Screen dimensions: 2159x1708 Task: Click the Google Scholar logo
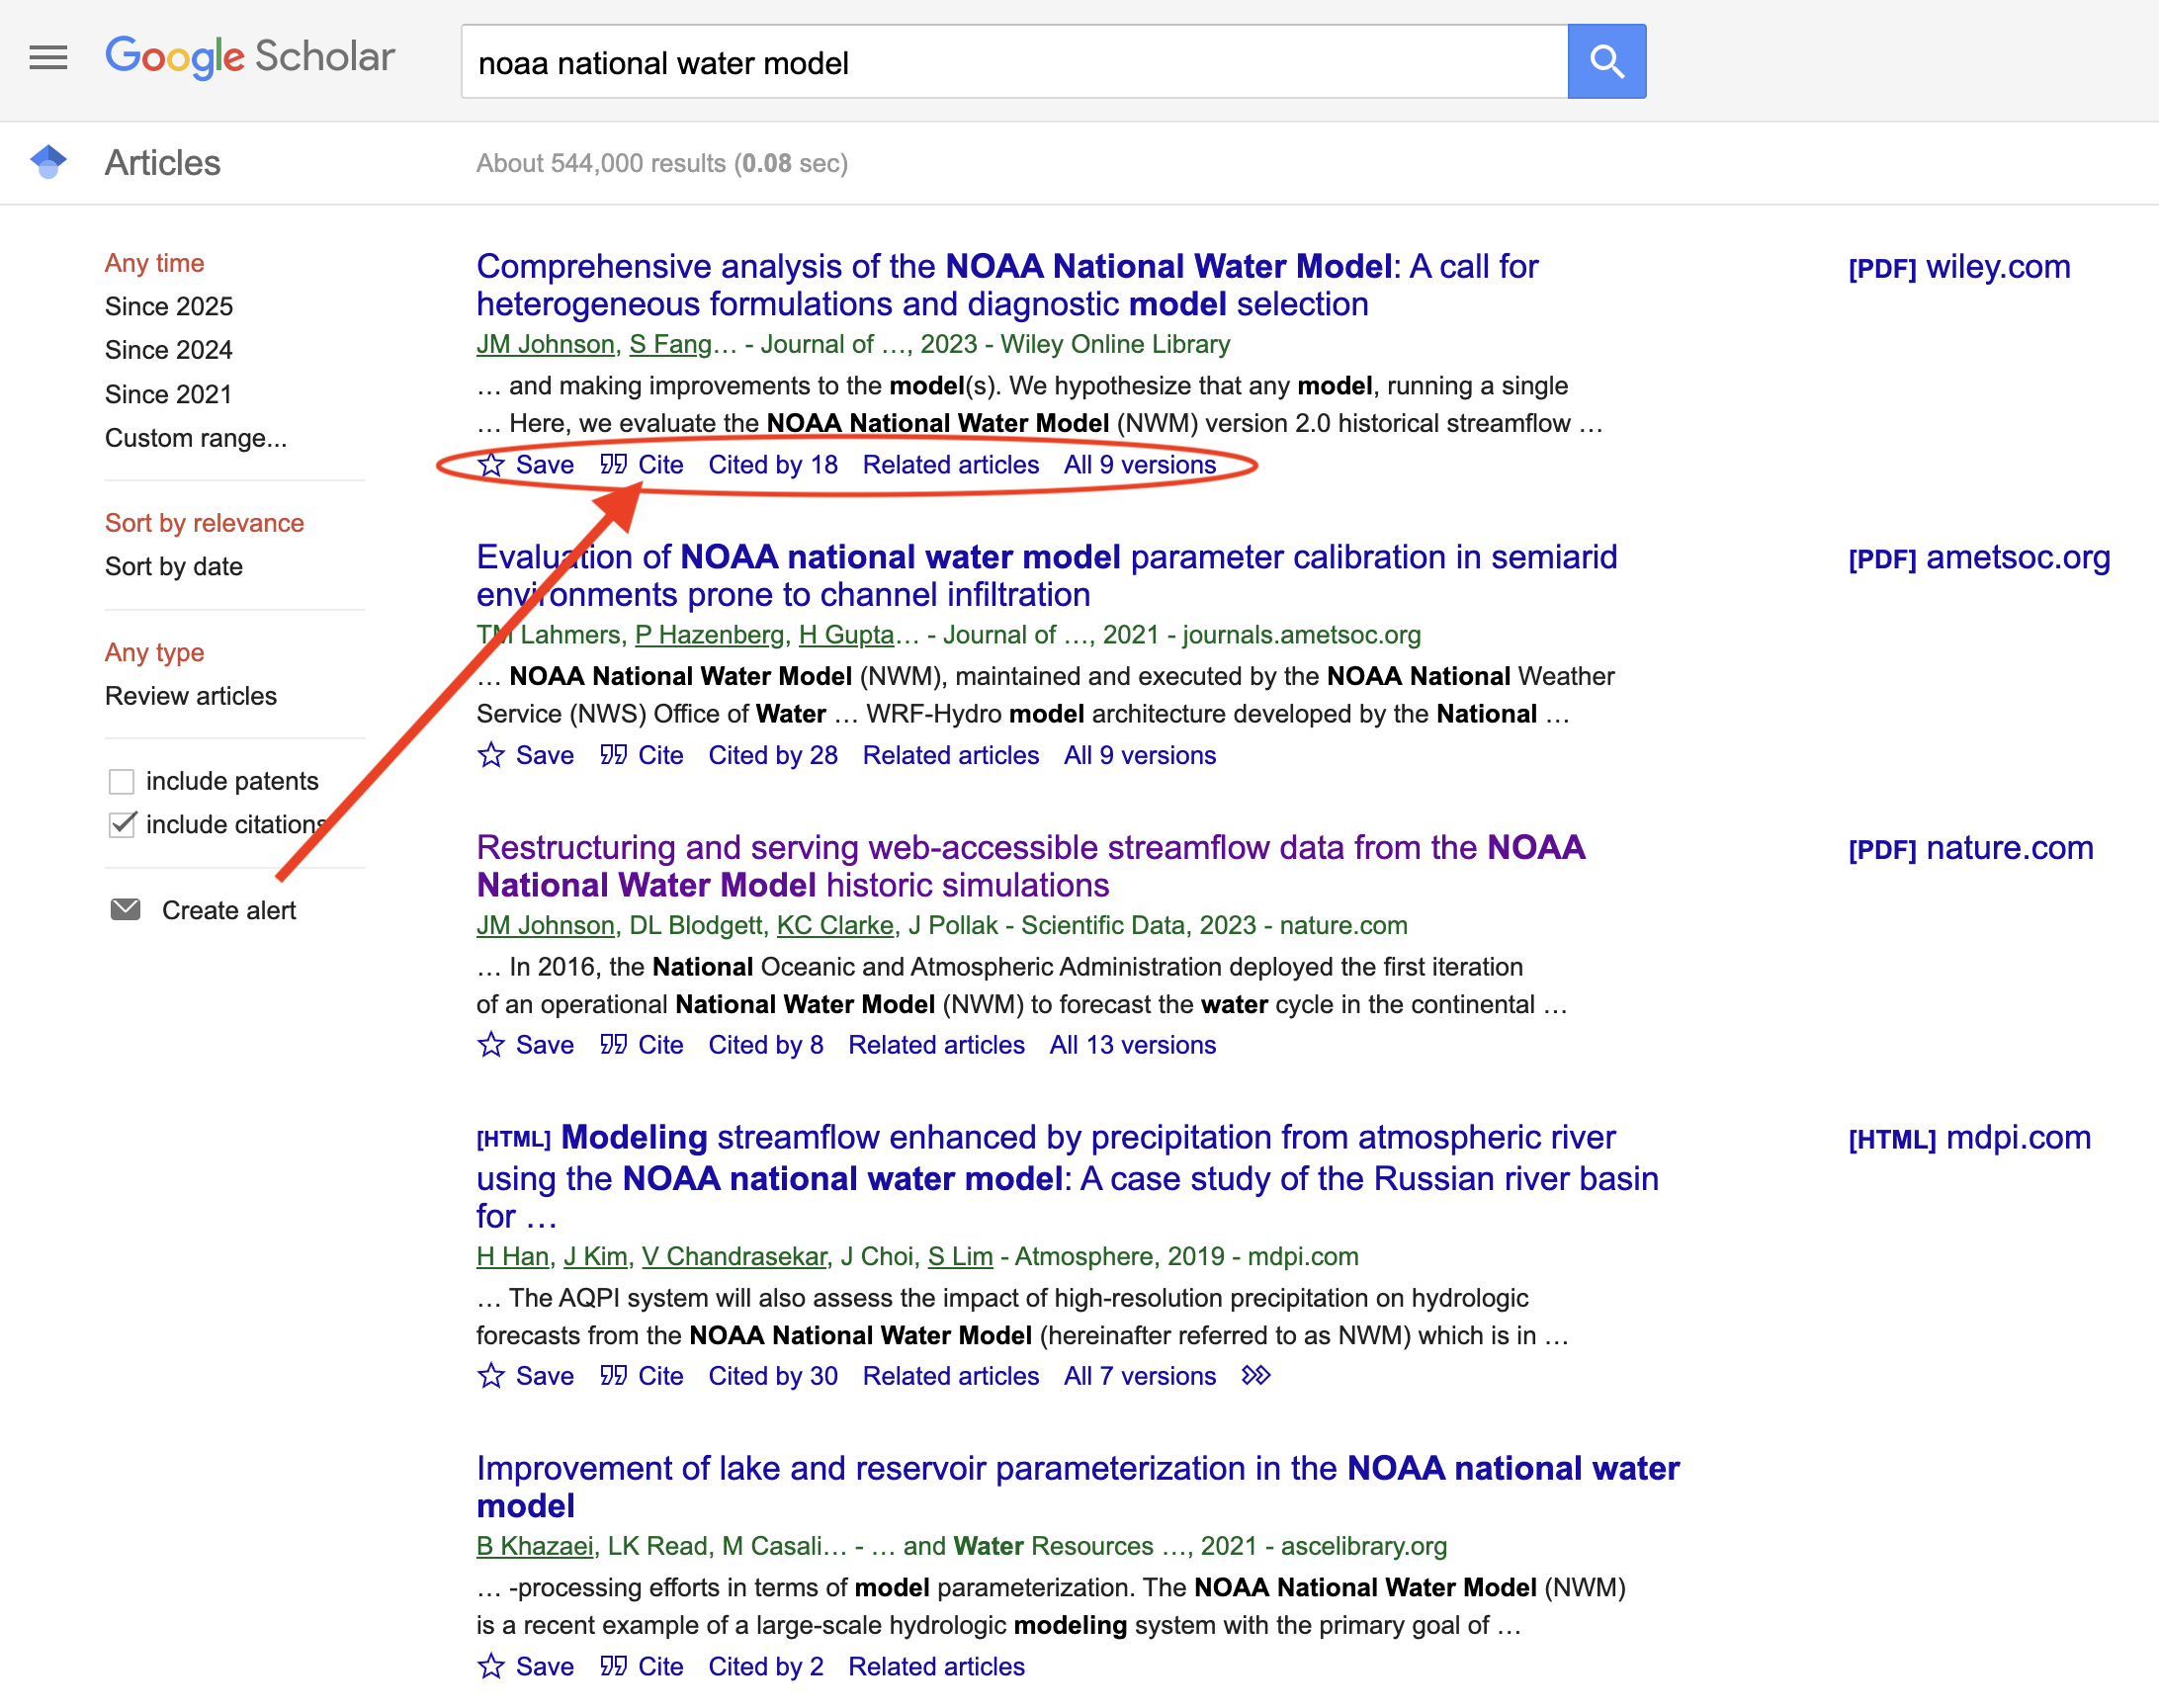(250, 57)
